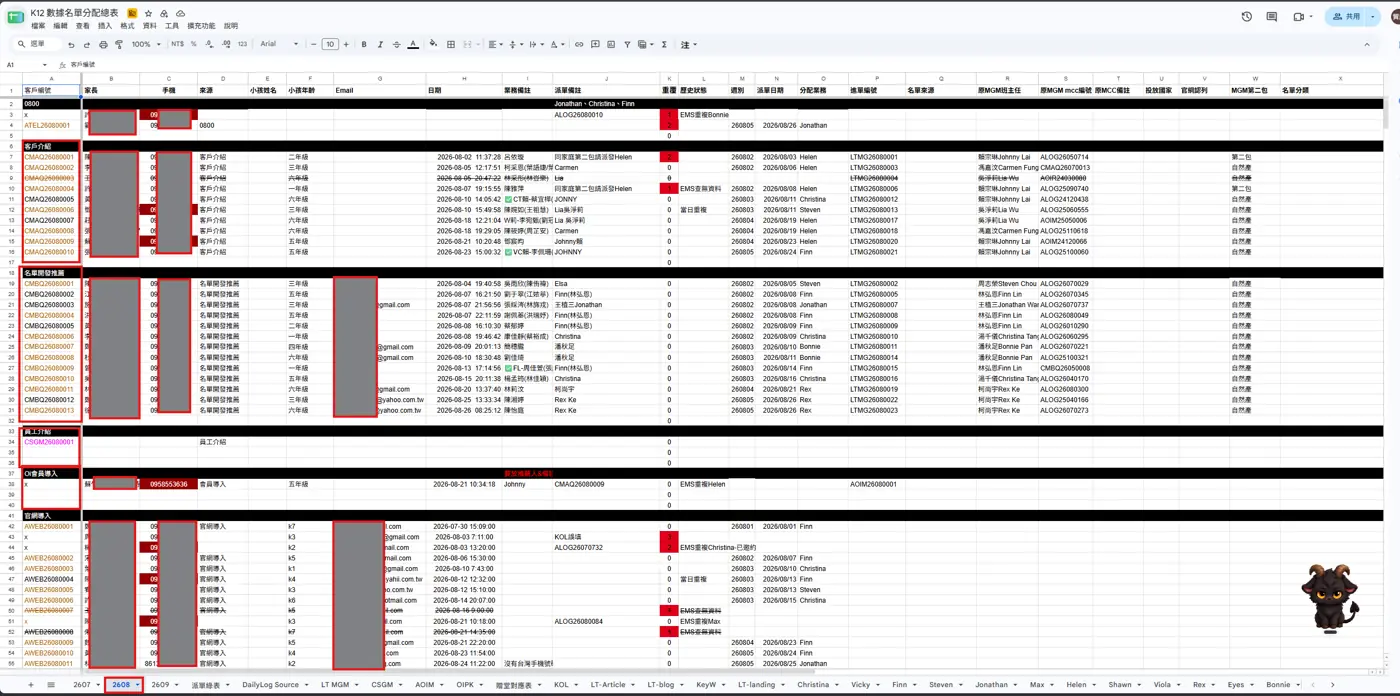Toggle bold formatting
Viewport: 1400px width, 696px height.
pyautogui.click(x=364, y=44)
